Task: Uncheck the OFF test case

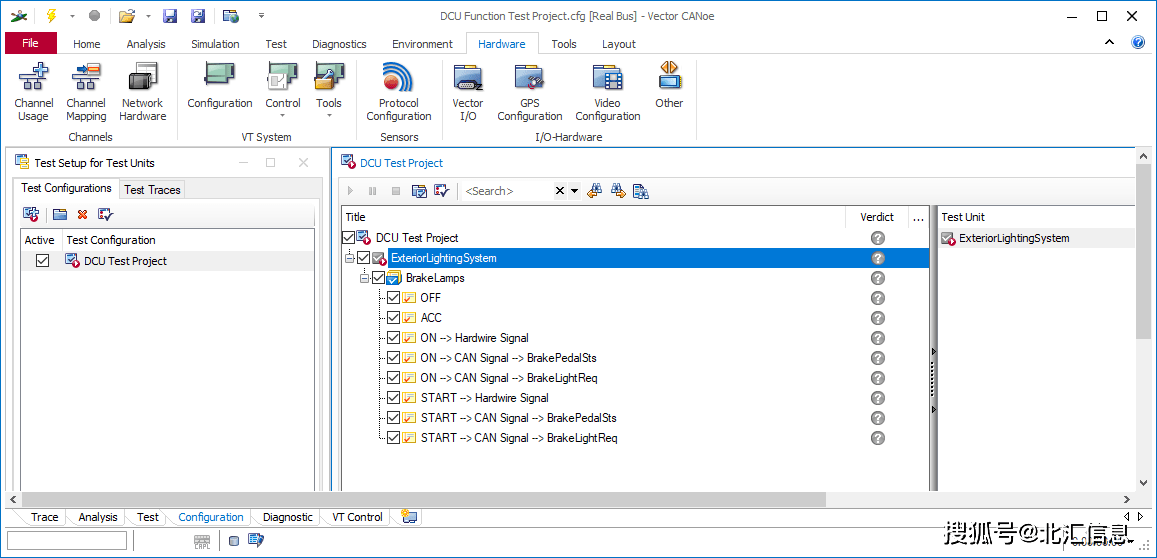Action: pyautogui.click(x=393, y=297)
